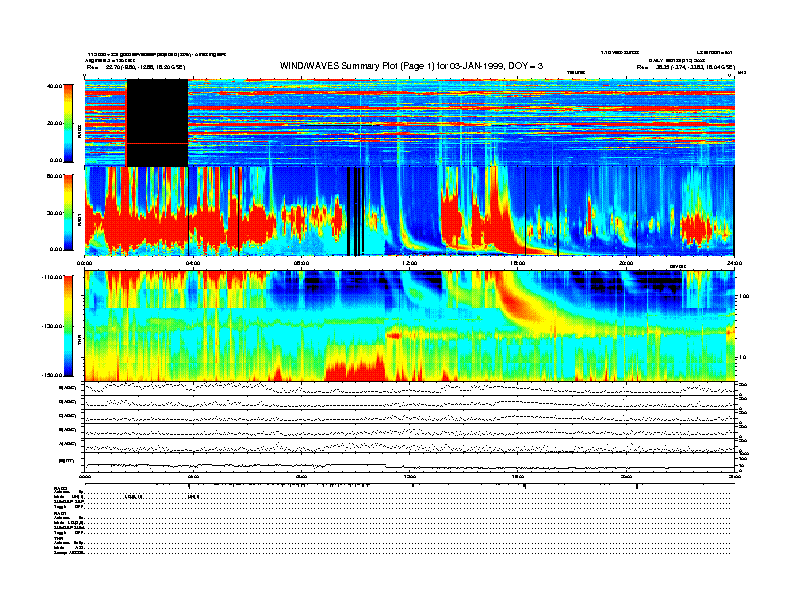Click the 40.00 label on RAD2 scale
Screen dimensions: 792x612
[x=55, y=86]
